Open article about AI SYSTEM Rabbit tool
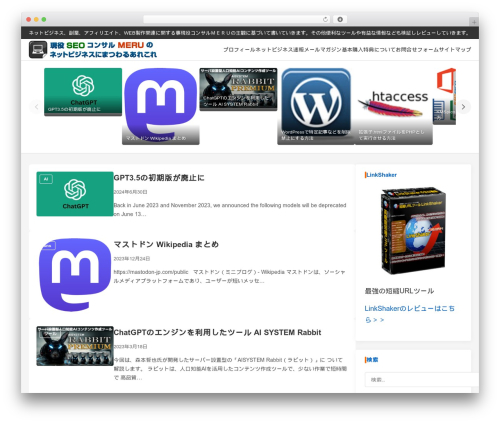This screenshot has height=423, width=500. tap(217, 332)
